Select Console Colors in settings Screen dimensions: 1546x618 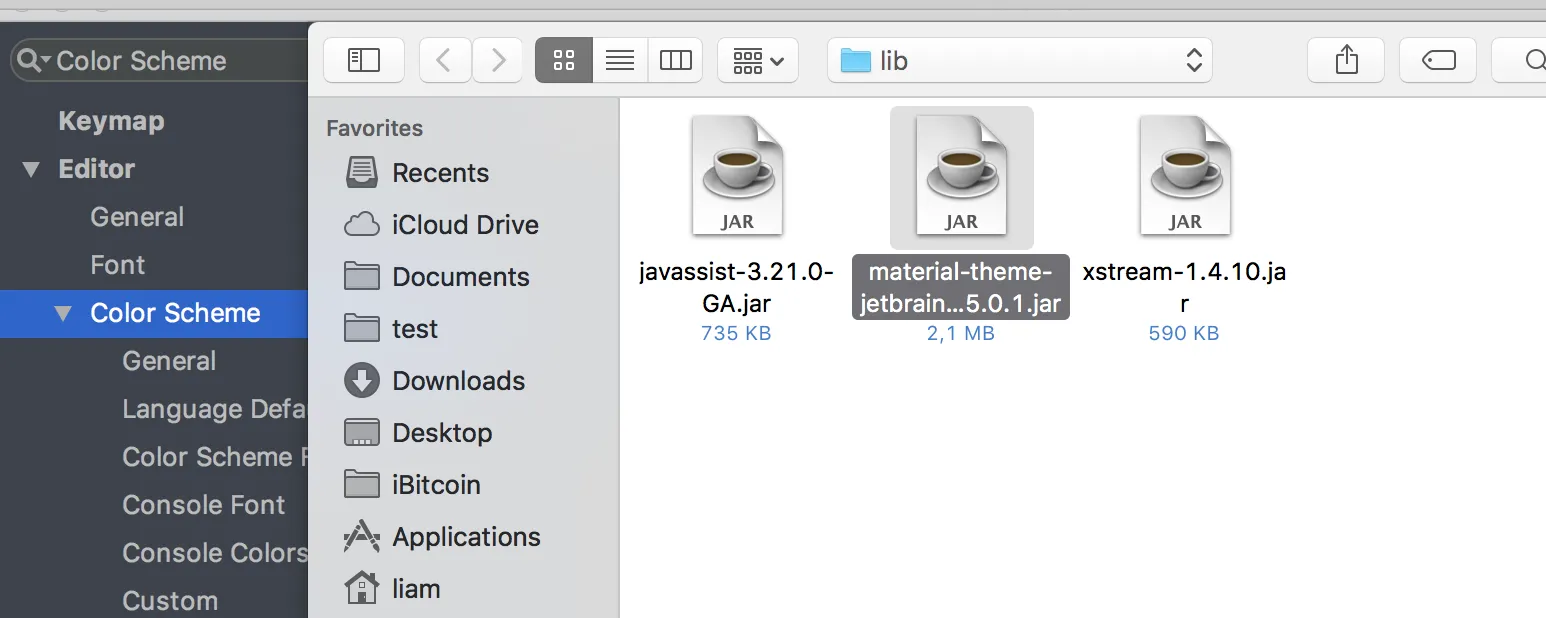point(214,553)
